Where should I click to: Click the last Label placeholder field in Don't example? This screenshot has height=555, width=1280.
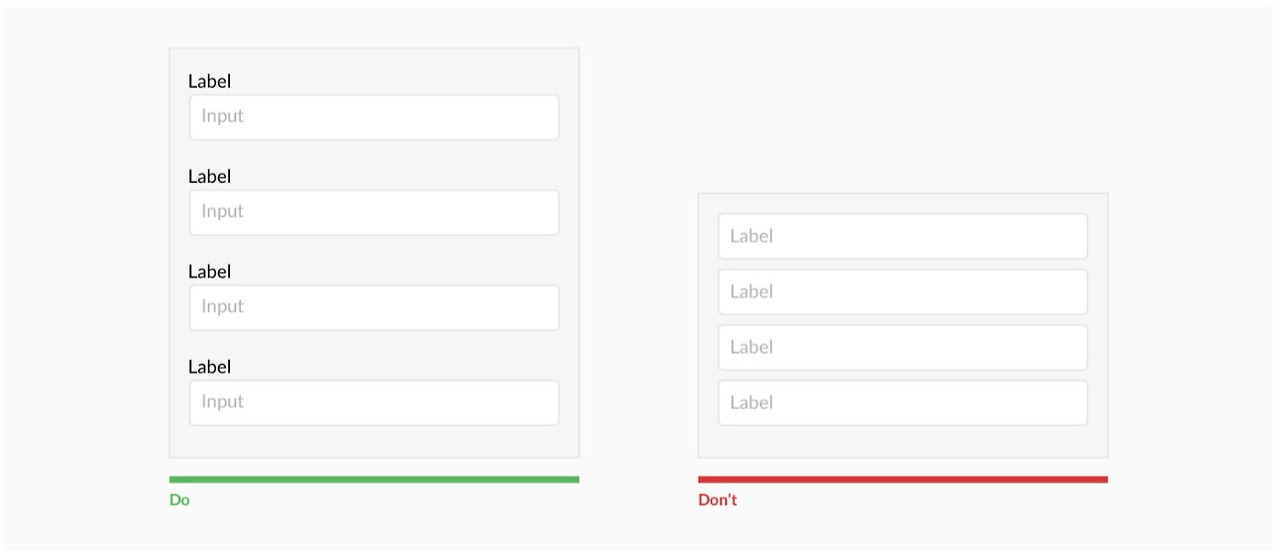tap(903, 402)
